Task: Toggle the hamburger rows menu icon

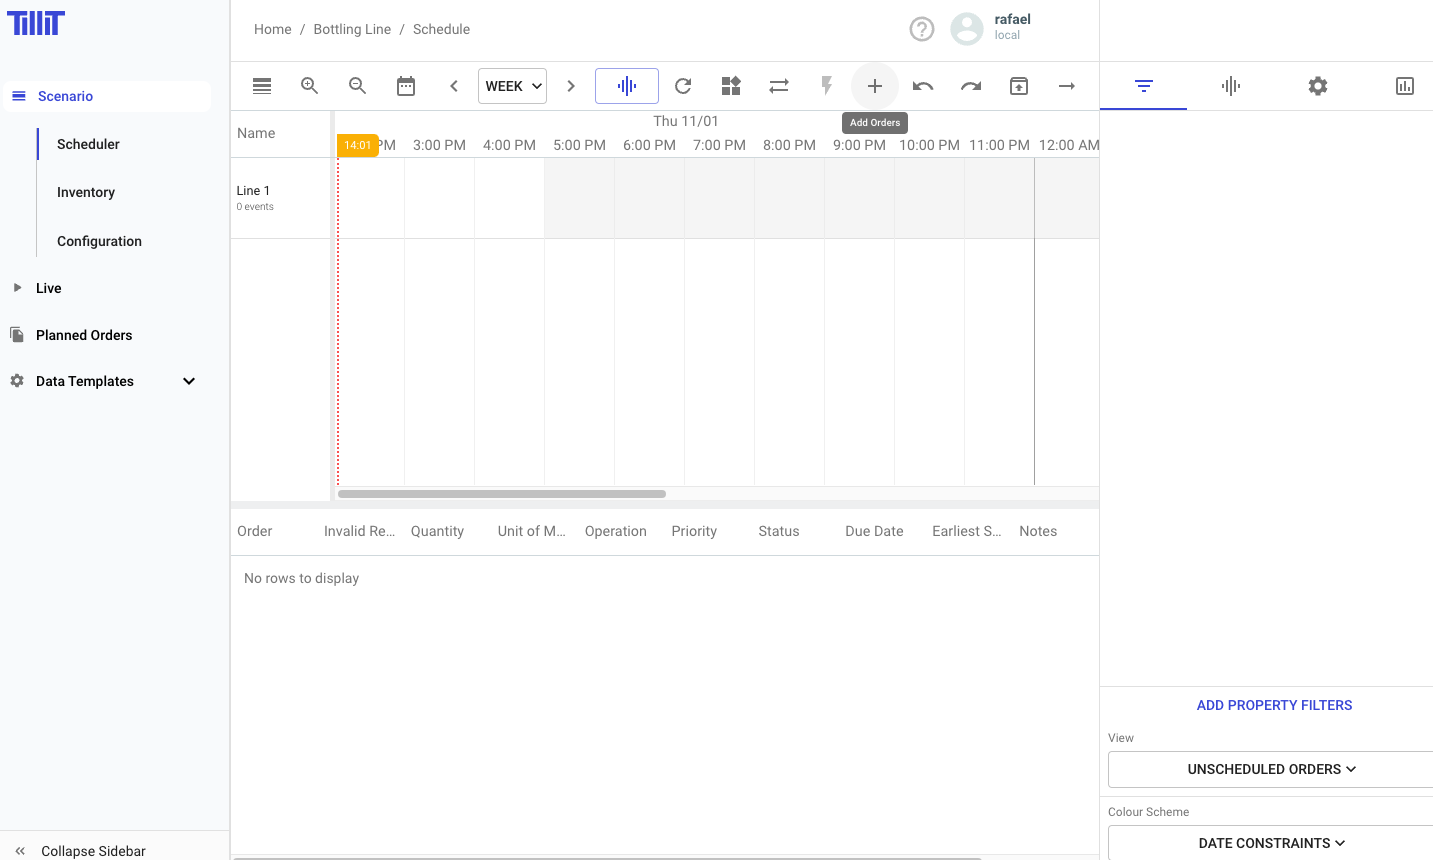Action: click(x=262, y=86)
